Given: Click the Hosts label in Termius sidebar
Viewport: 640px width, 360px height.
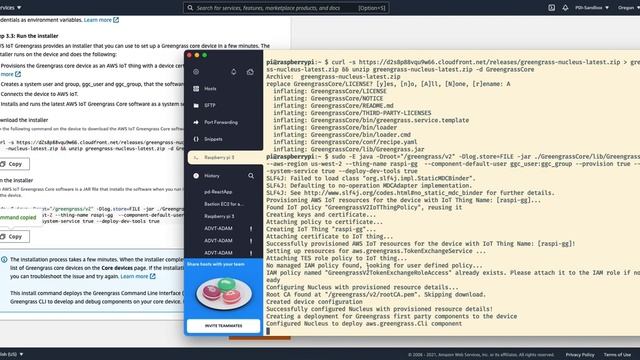Looking at the screenshot, I should (x=210, y=89).
